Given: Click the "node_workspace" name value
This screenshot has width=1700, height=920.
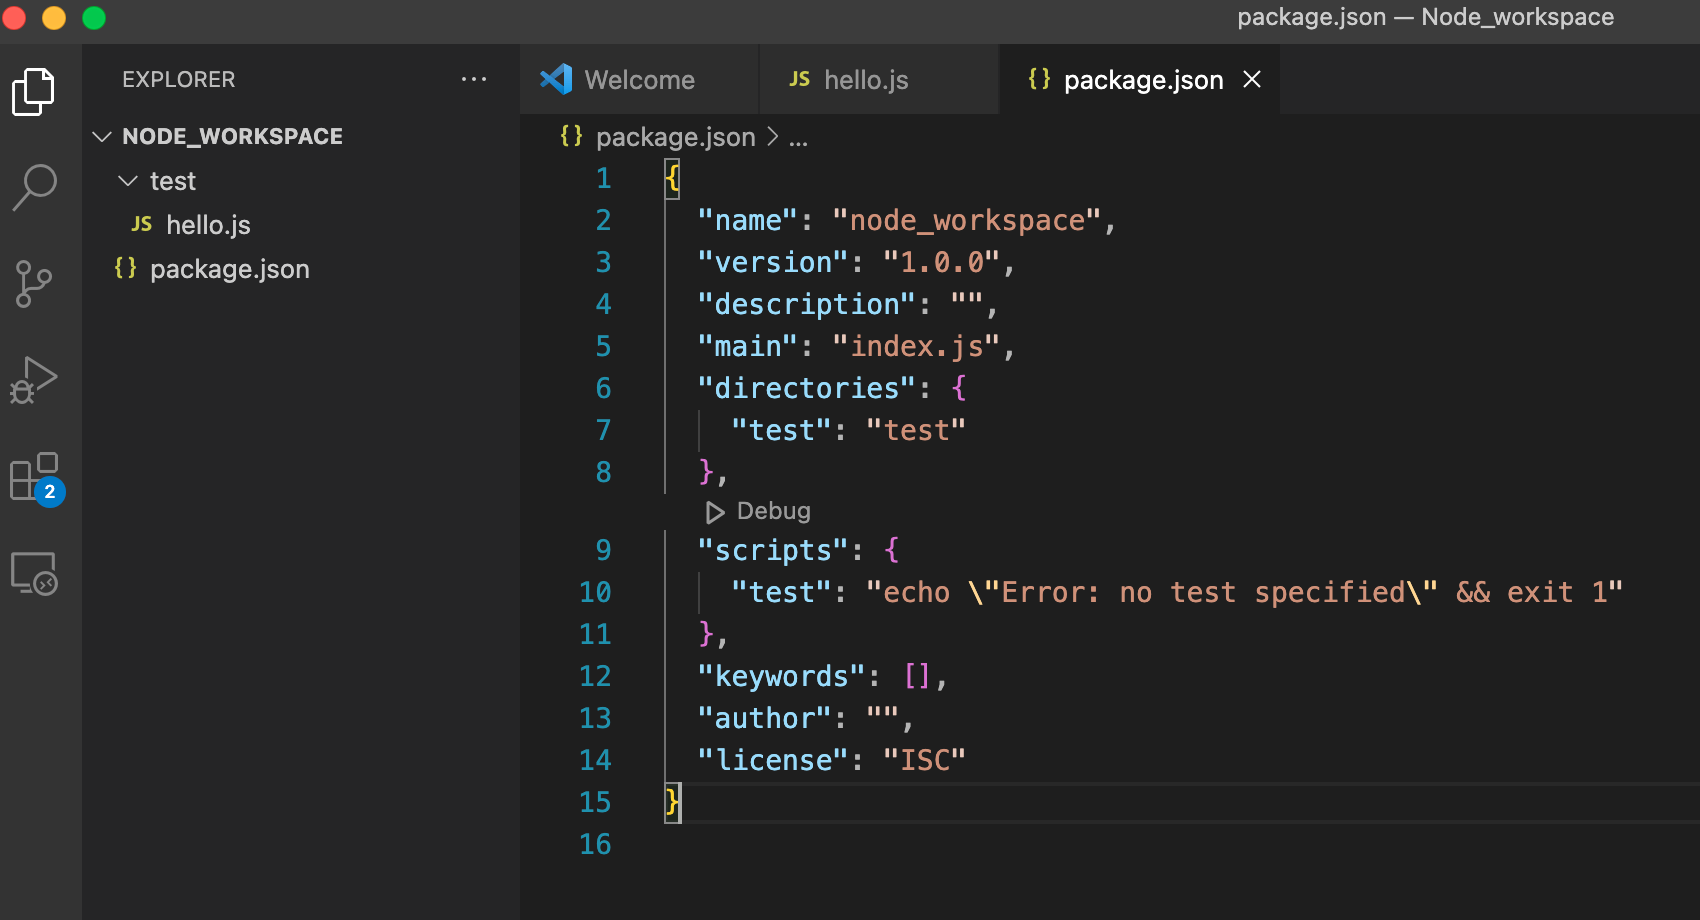Looking at the screenshot, I should [967, 220].
